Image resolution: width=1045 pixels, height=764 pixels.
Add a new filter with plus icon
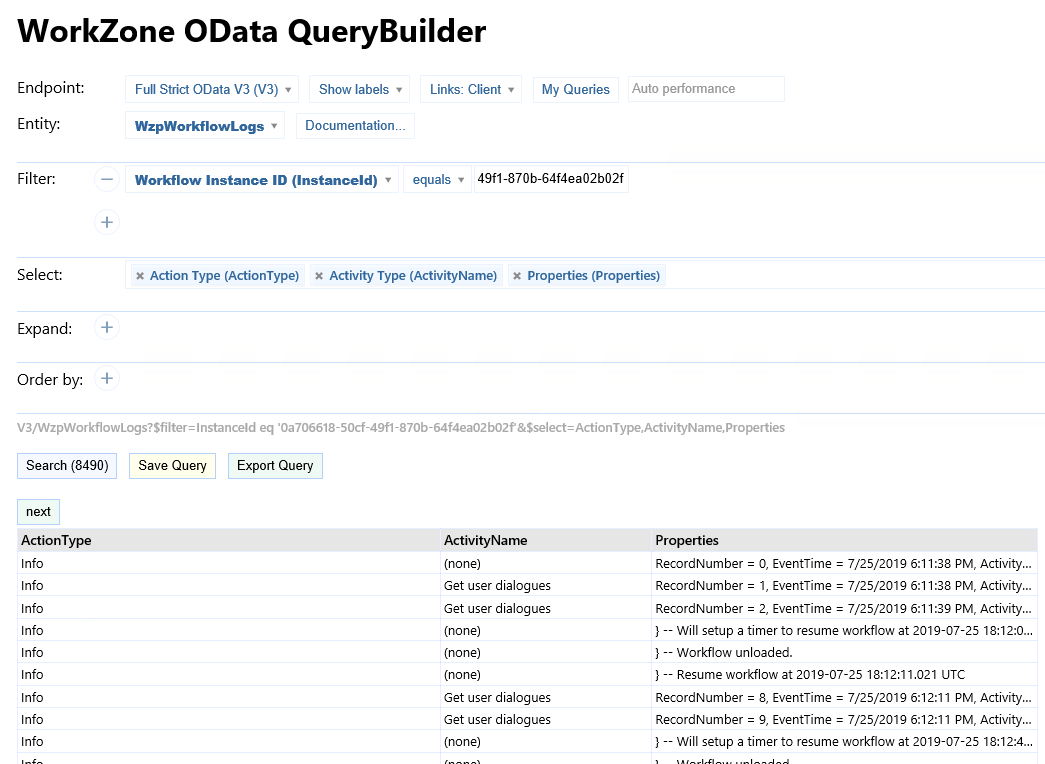(x=107, y=222)
